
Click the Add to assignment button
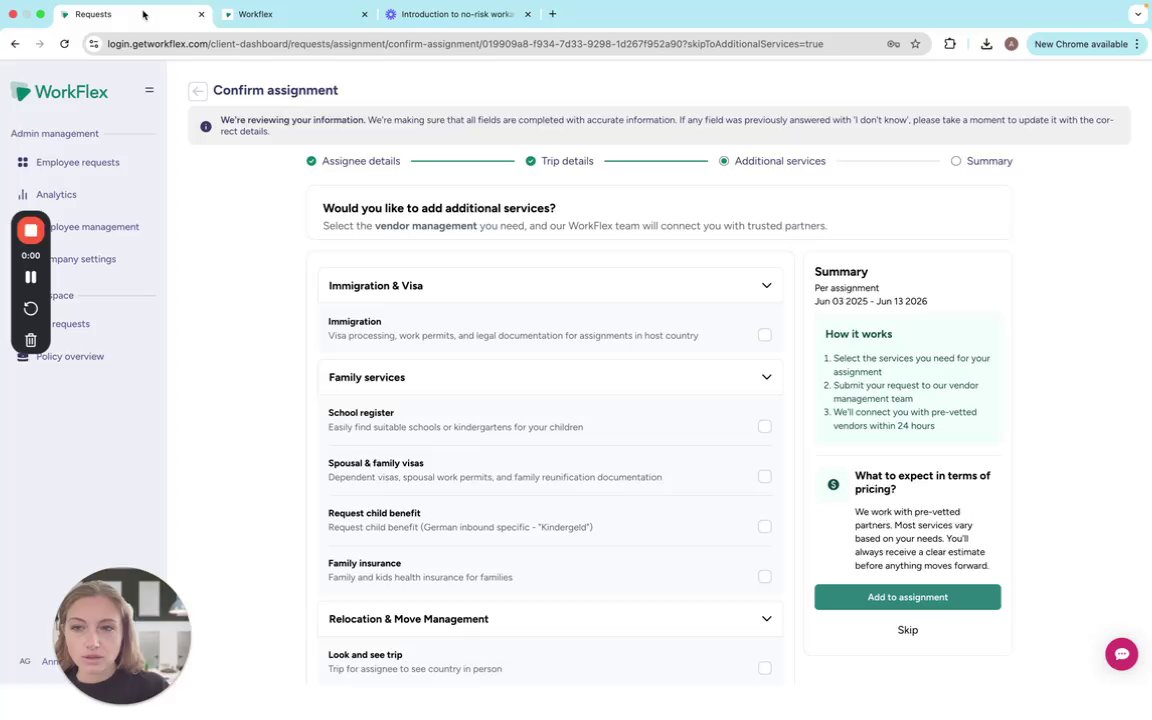(x=907, y=597)
